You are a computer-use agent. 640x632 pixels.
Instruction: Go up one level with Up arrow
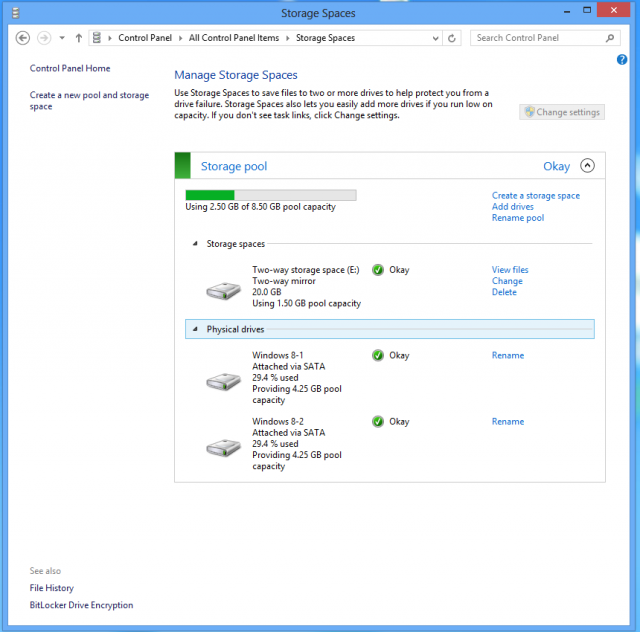pos(79,38)
